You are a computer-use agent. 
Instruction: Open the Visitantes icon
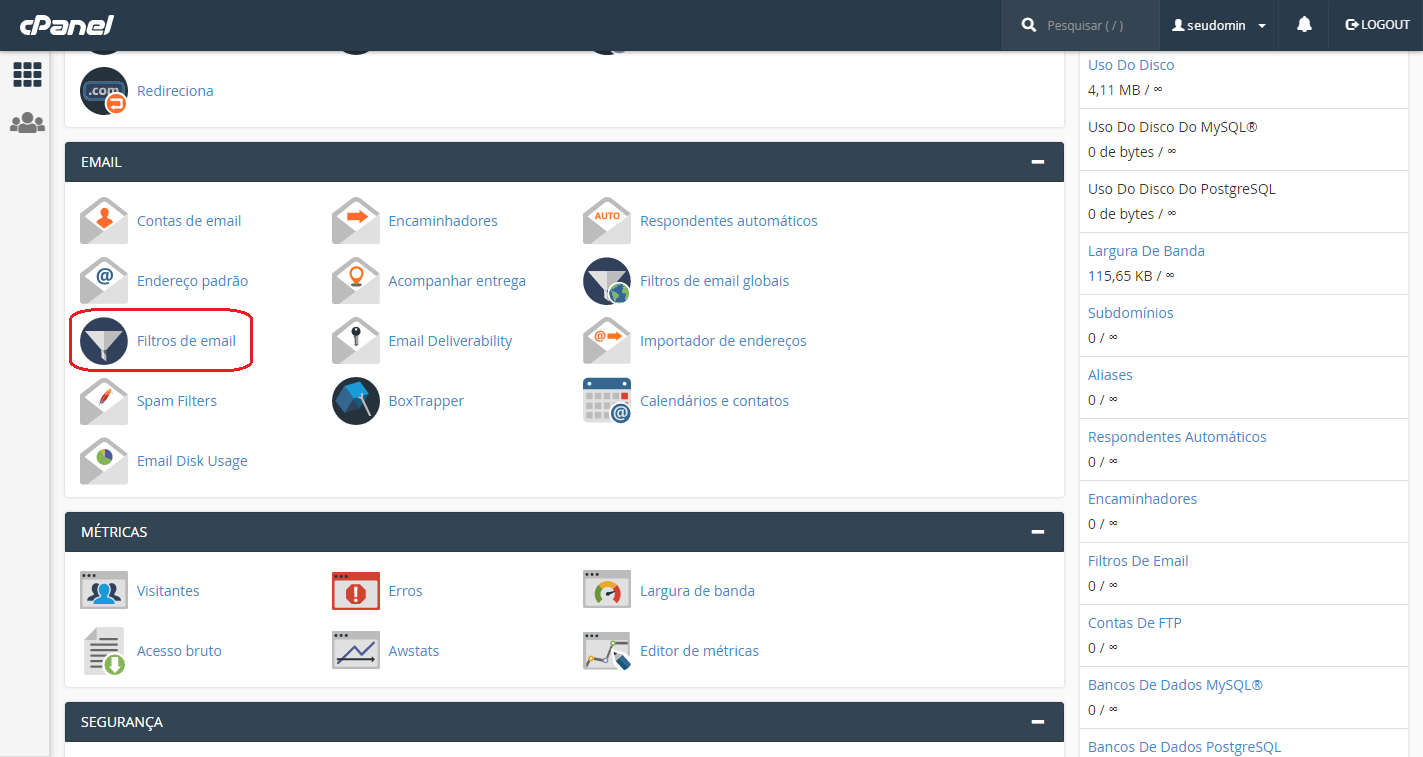pyautogui.click(x=104, y=591)
